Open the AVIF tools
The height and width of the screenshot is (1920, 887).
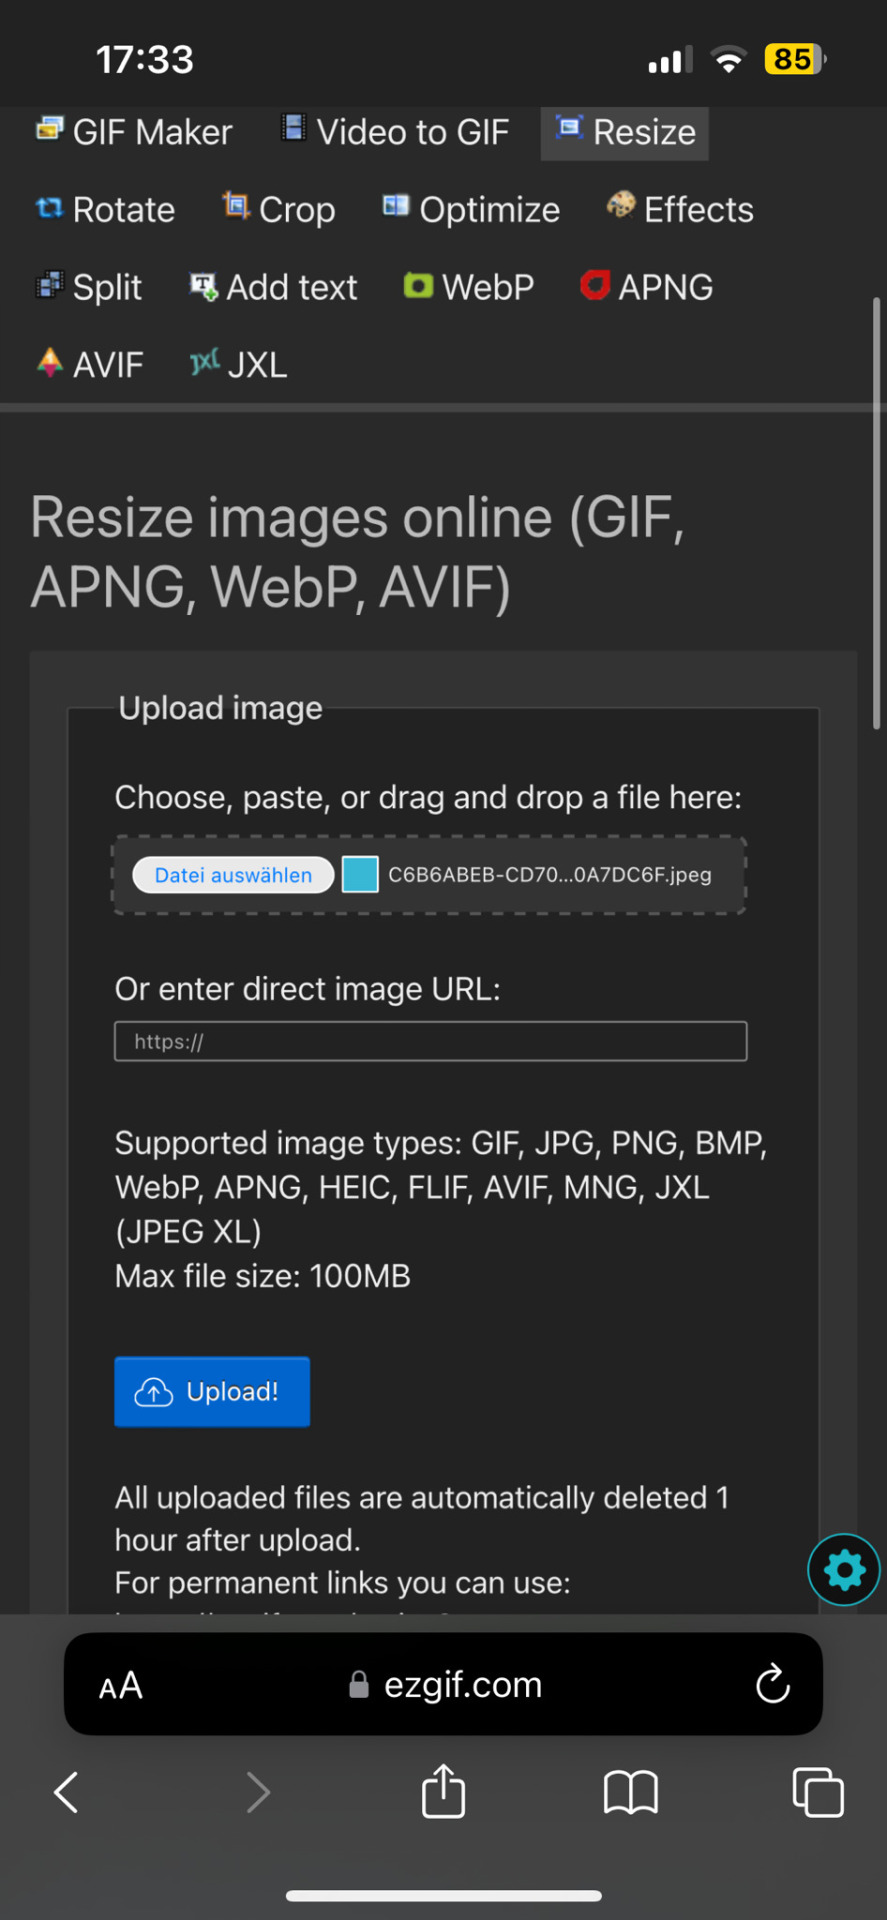pyautogui.click(x=90, y=364)
